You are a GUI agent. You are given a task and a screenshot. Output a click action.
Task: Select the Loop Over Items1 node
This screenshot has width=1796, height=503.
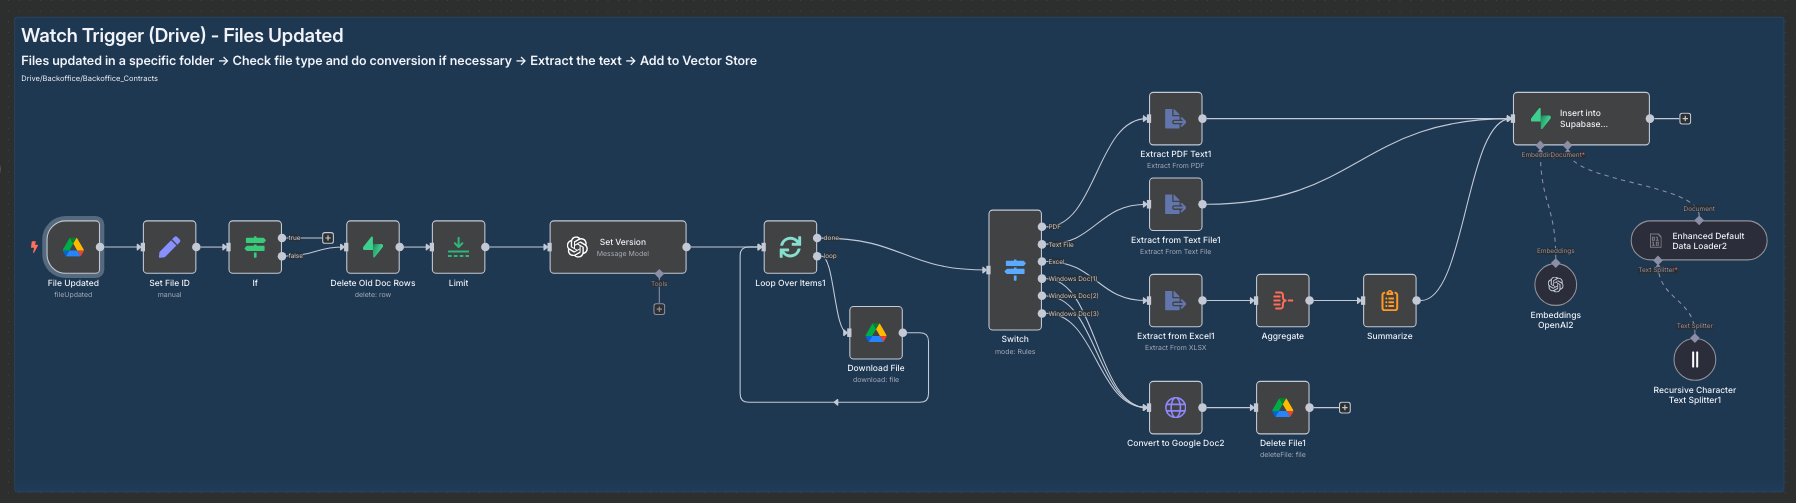[790, 247]
